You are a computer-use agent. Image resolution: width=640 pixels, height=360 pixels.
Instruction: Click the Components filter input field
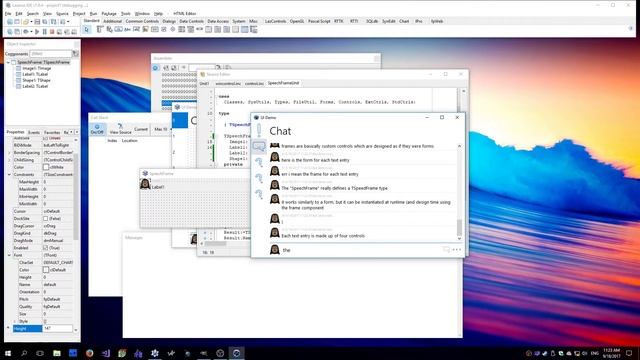(x=51, y=53)
